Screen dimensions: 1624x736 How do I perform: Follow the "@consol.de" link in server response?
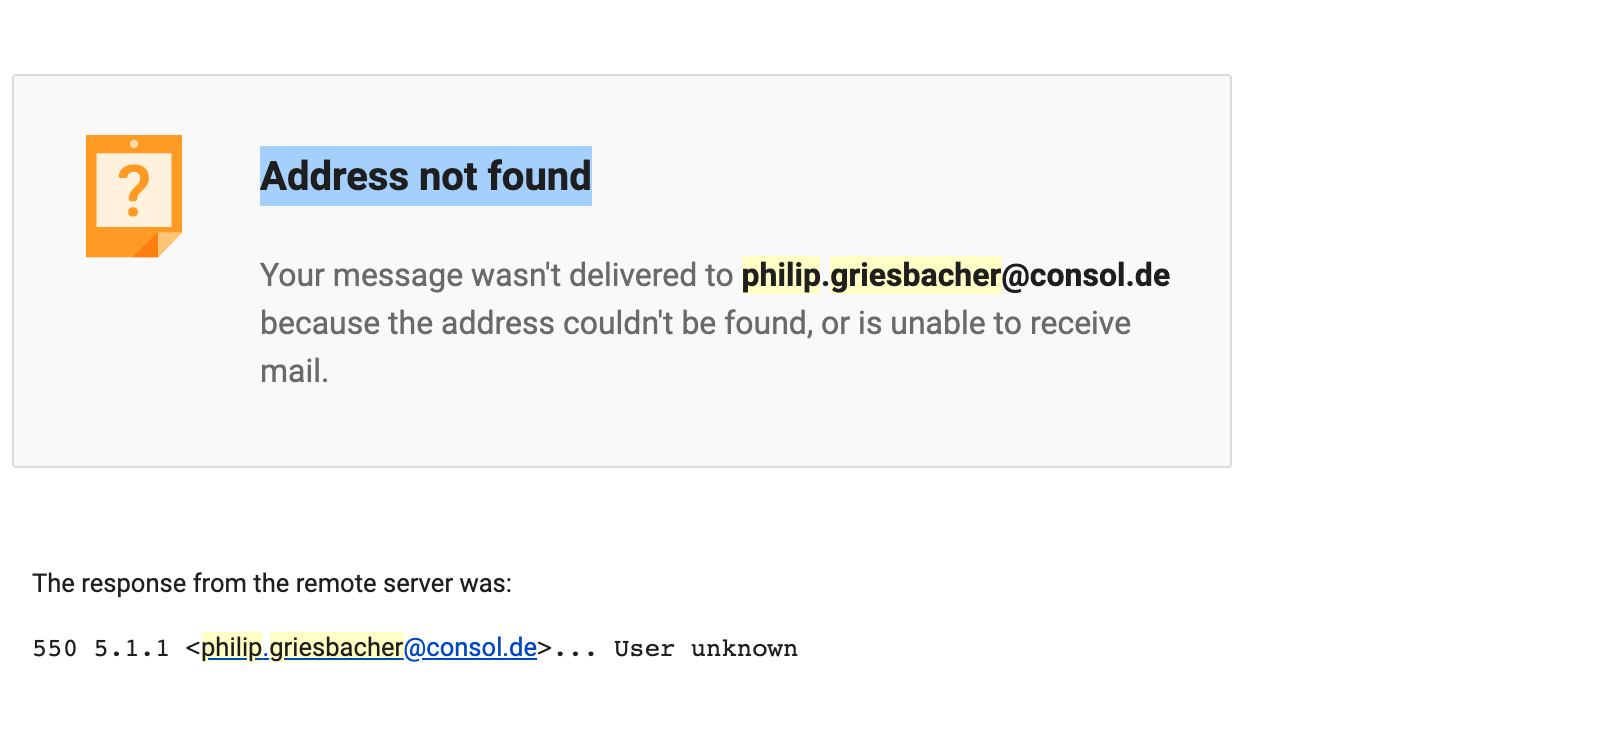point(470,648)
